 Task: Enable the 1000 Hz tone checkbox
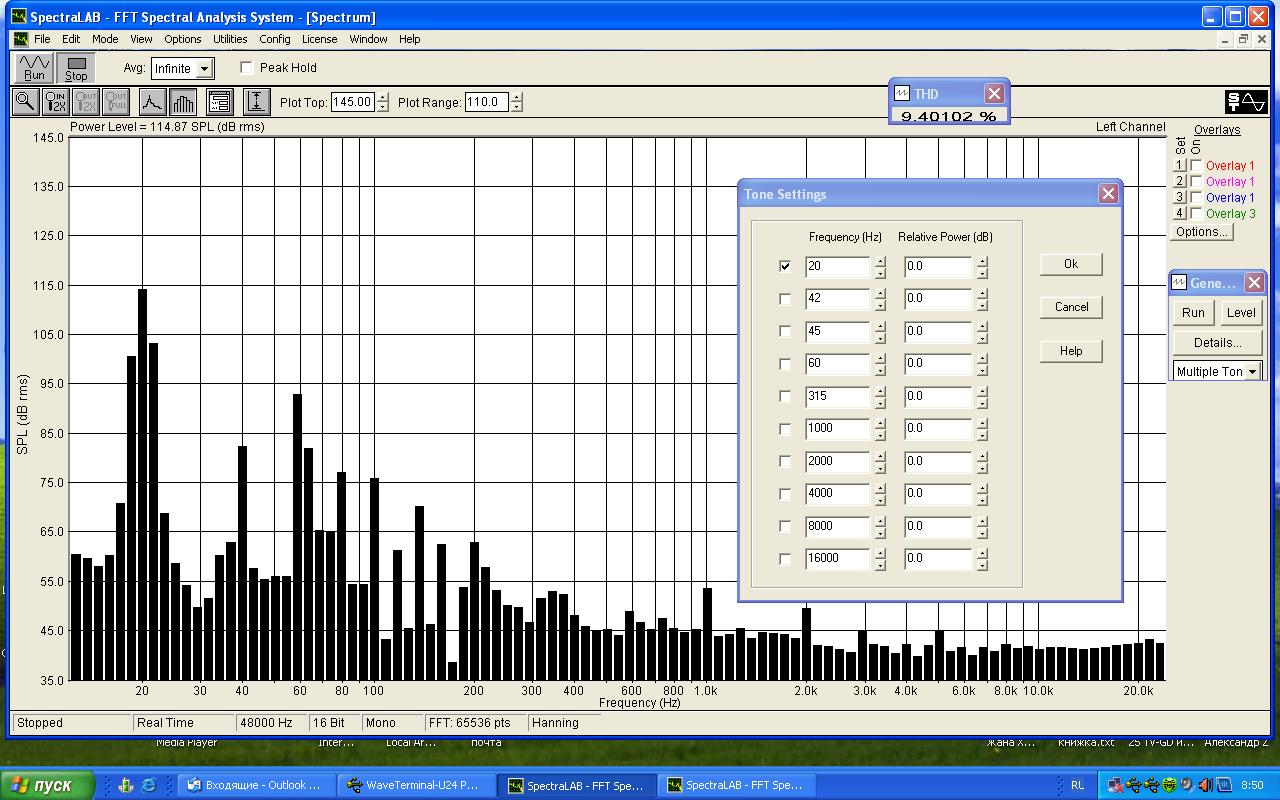785,429
